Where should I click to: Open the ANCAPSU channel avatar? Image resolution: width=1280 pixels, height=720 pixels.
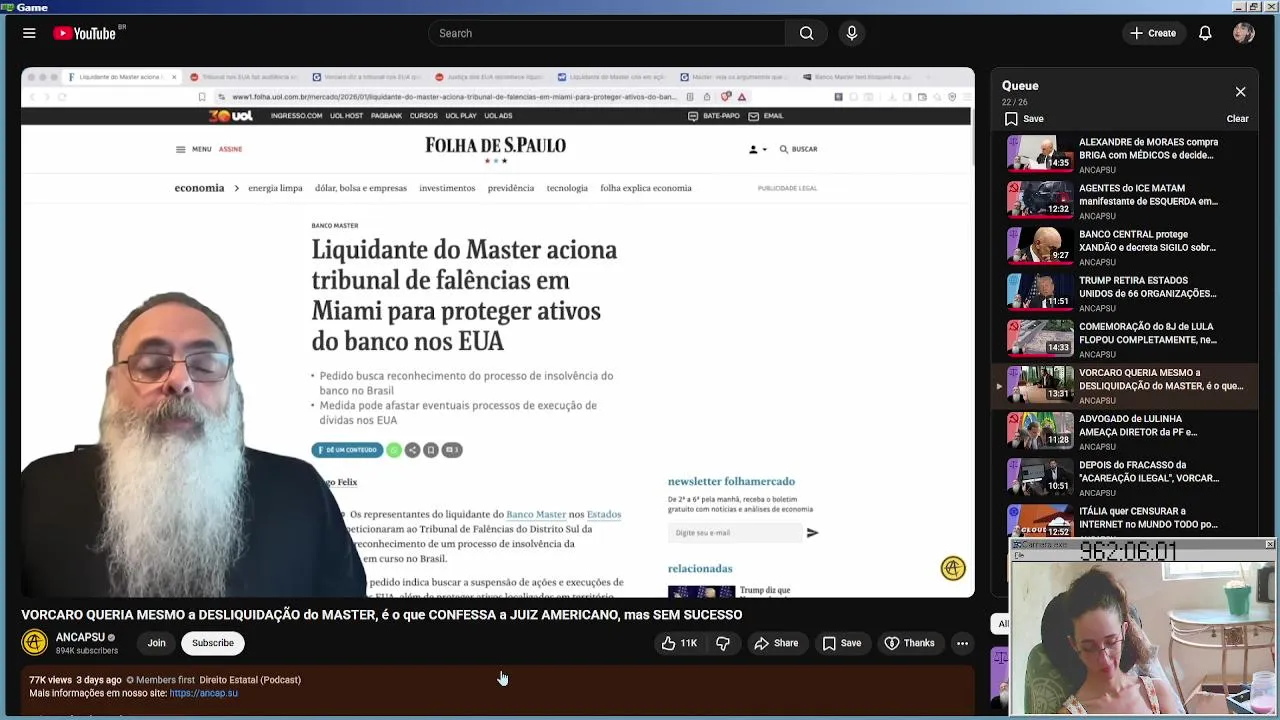click(x=34, y=643)
